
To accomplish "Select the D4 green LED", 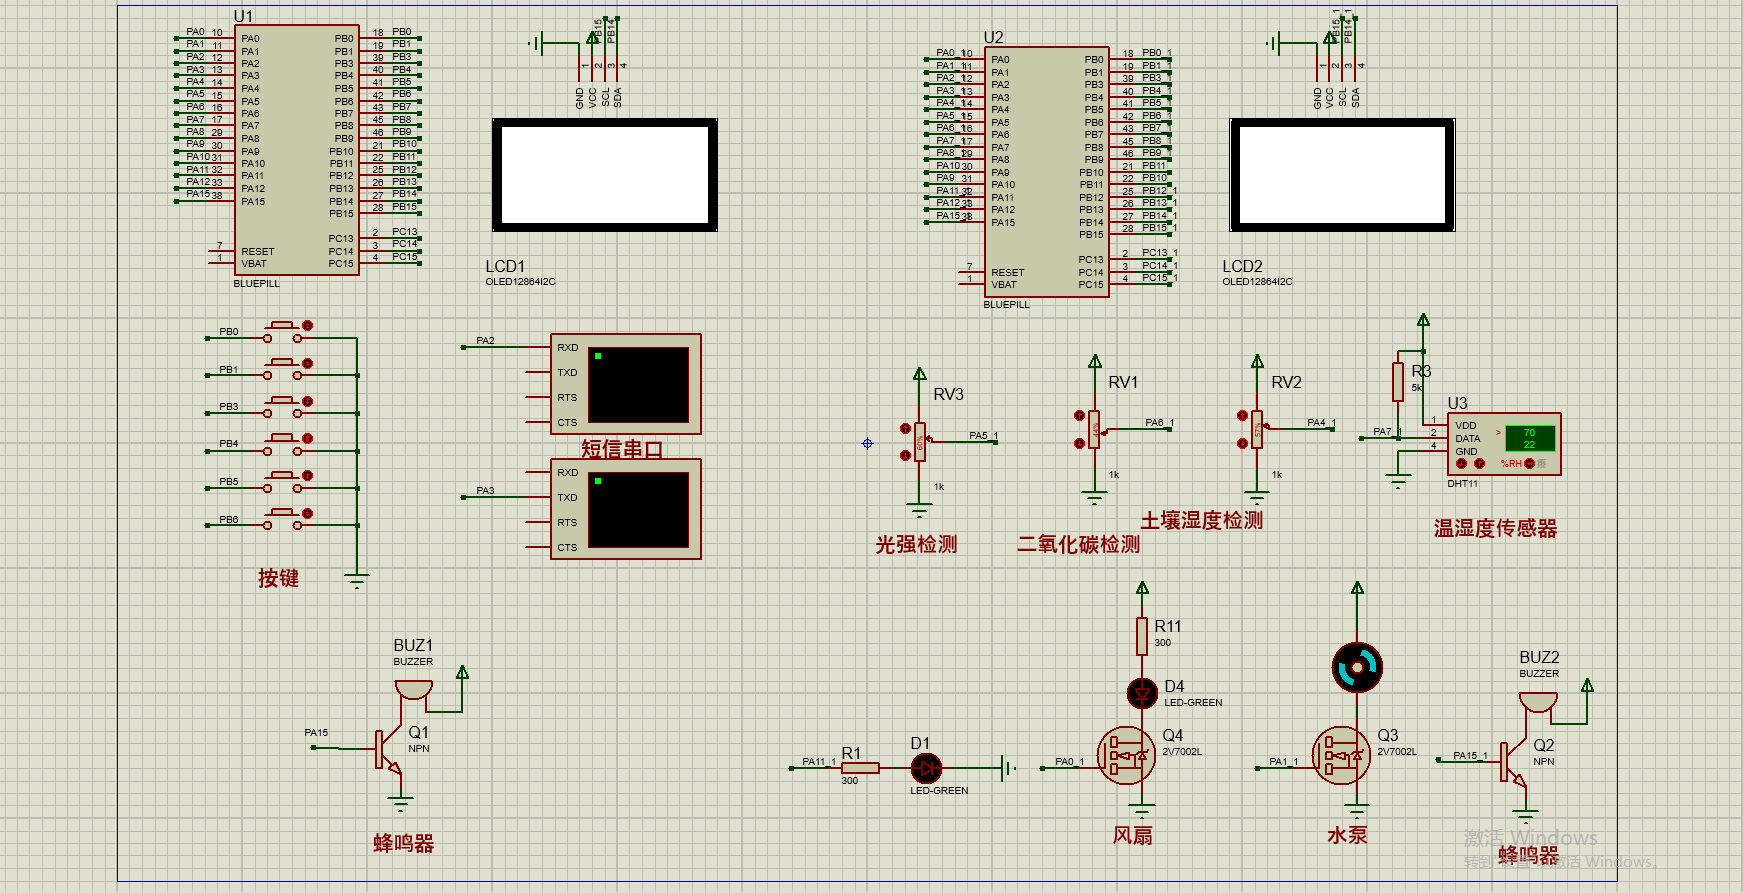I will [x=1142, y=693].
